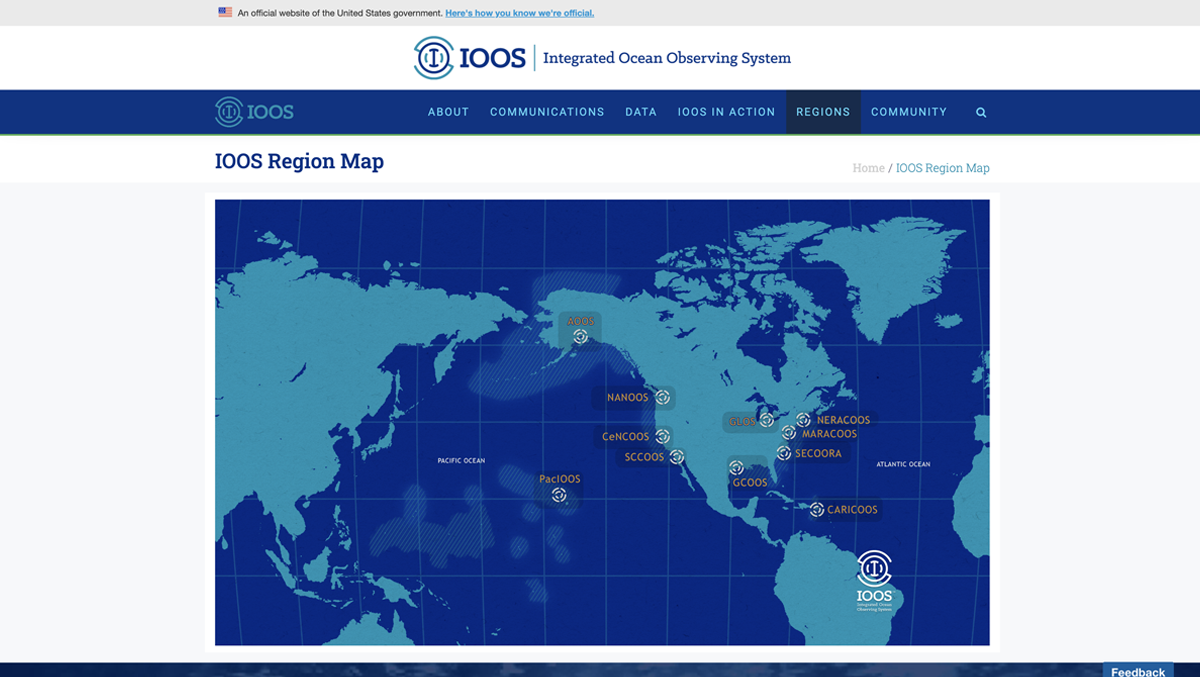Open the Data menu
Image resolution: width=1200 pixels, height=677 pixels.
coord(641,112)
